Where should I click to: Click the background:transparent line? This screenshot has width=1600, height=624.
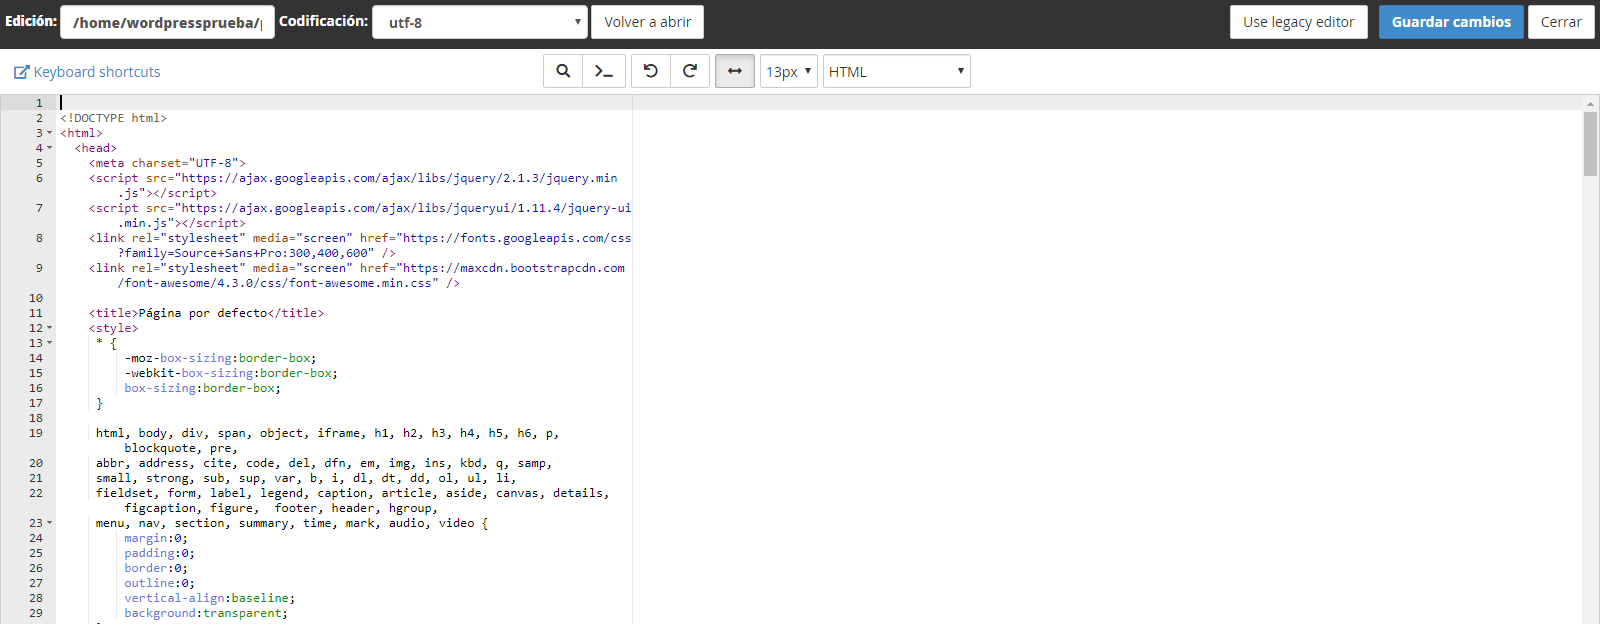pyautogui.click(x=206, y=613)
